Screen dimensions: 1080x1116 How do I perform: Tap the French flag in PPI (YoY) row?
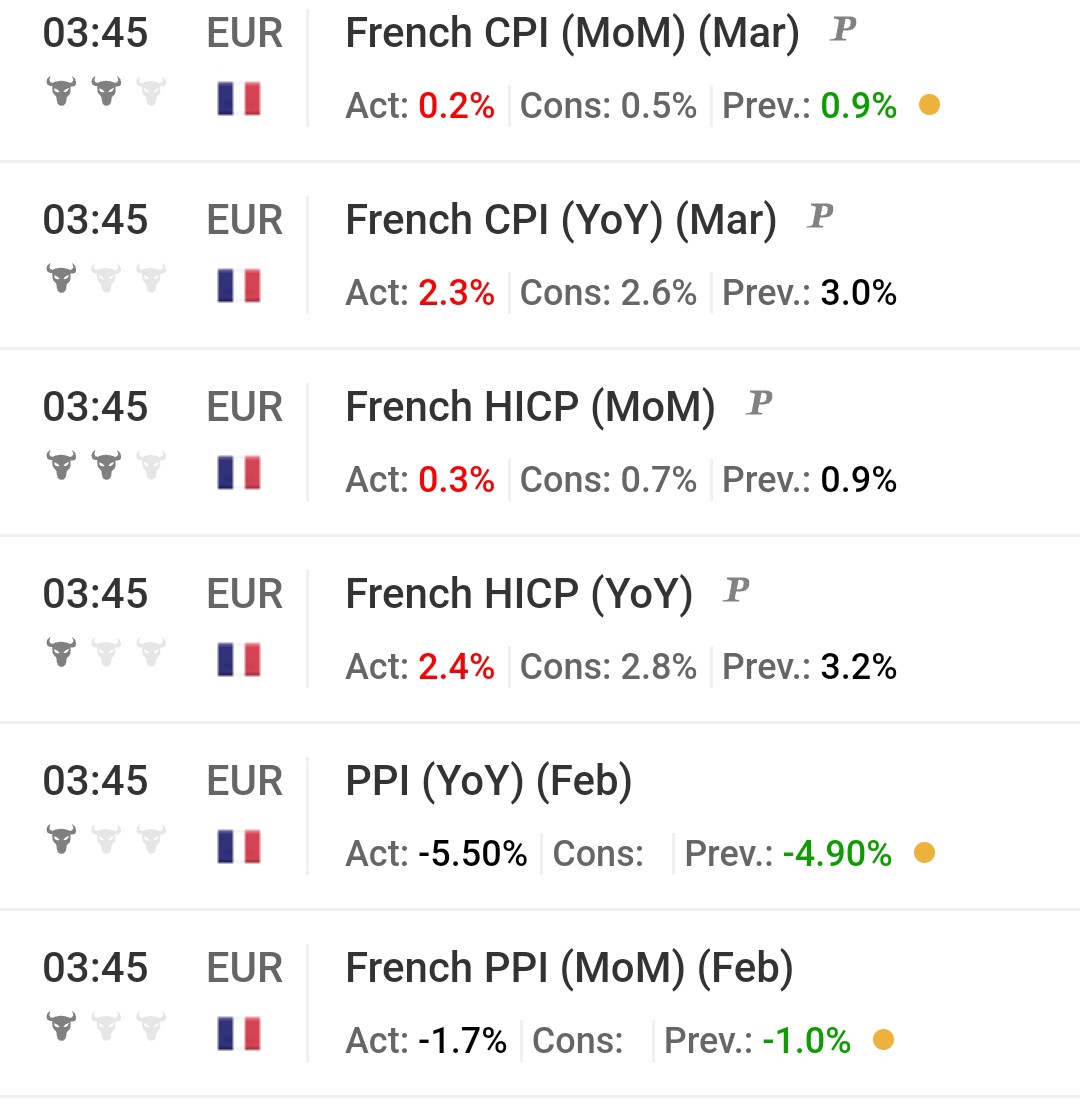[x=239, y=847]
